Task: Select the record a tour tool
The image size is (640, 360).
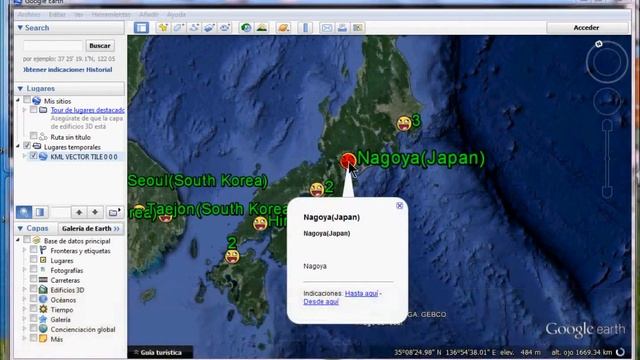Action: point(224,28)
